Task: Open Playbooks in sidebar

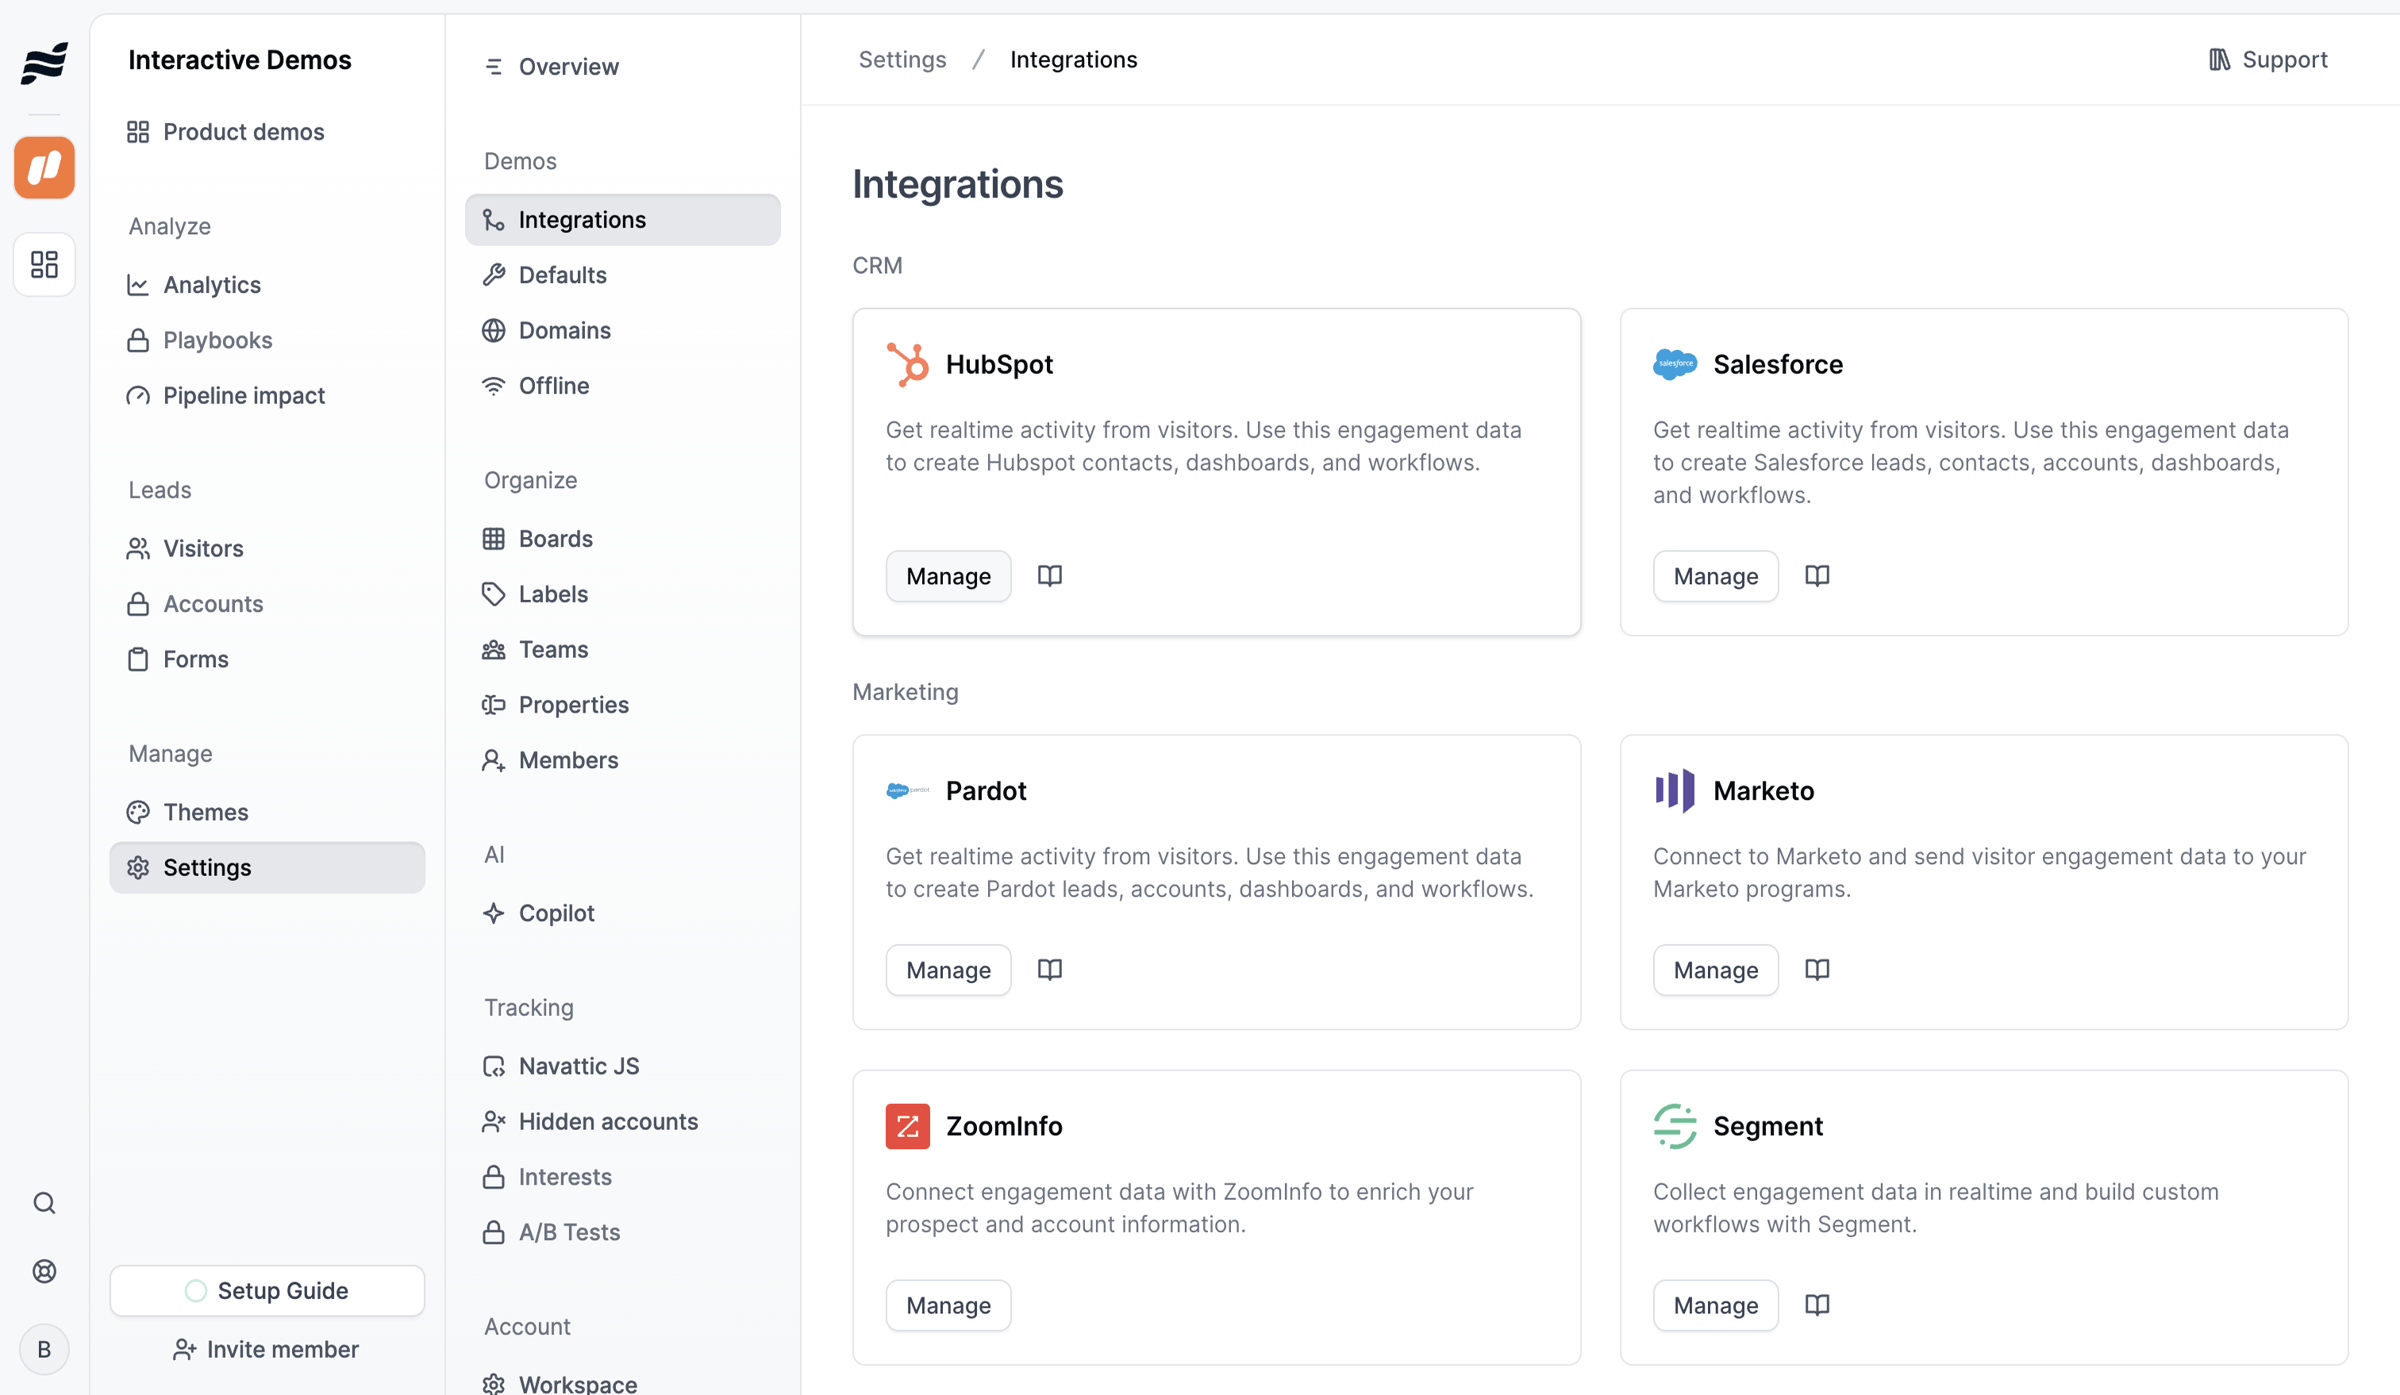Action: [267, 340]
